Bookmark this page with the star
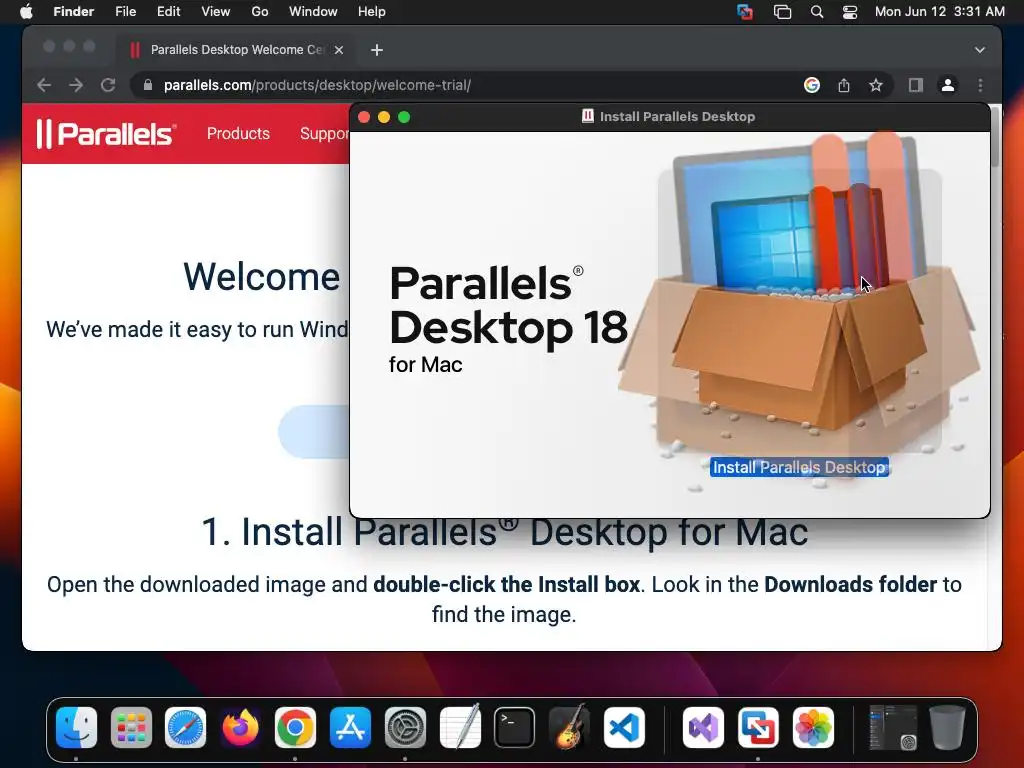 tap(876, 85)
